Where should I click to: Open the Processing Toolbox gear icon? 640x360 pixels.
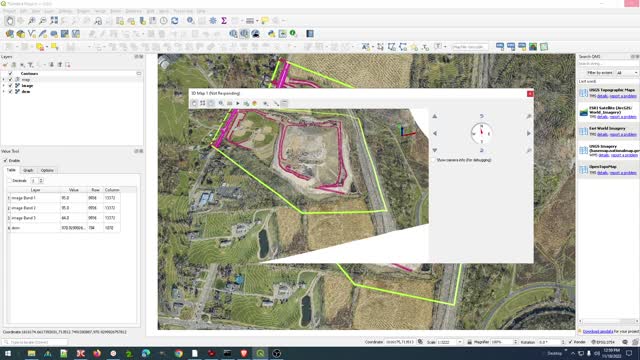point(213,20)
